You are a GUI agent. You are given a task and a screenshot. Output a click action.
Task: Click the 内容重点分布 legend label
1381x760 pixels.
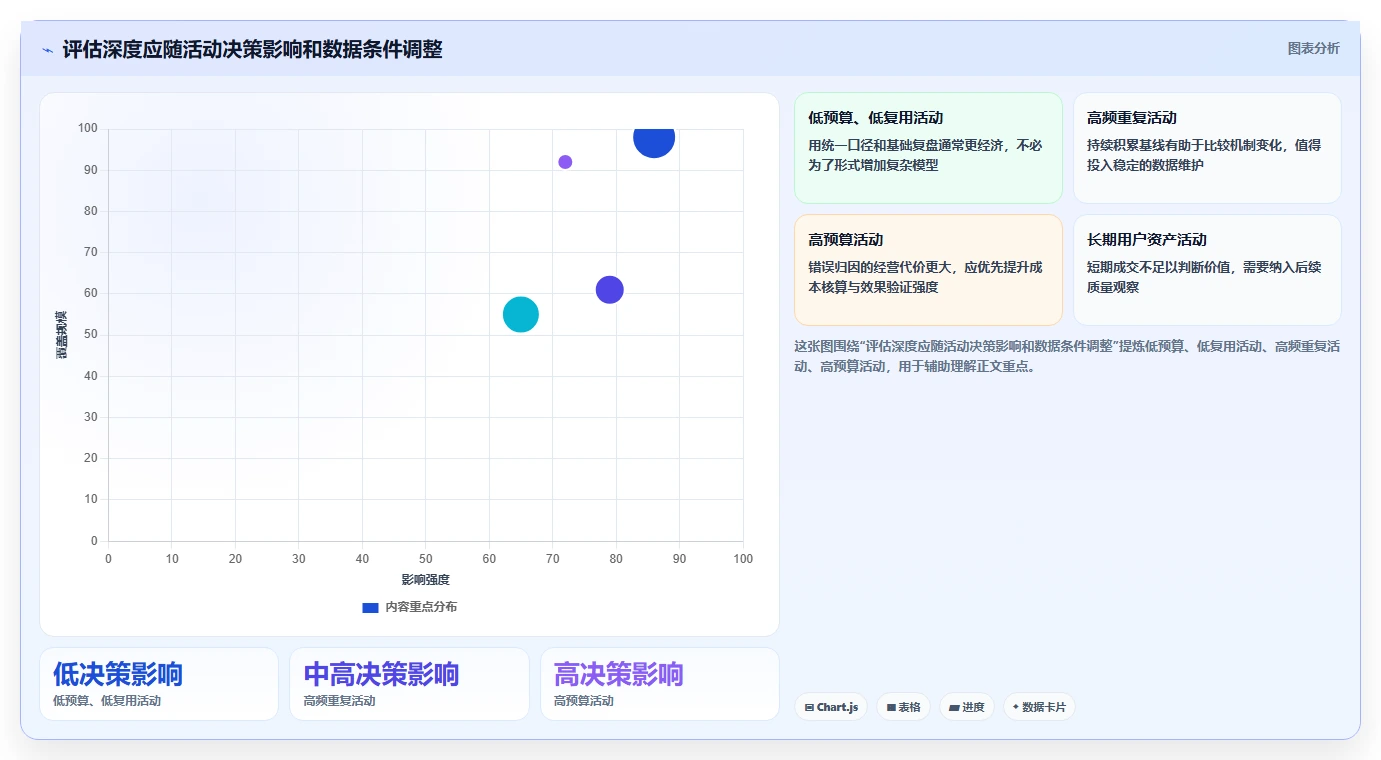tap(421, 607)
